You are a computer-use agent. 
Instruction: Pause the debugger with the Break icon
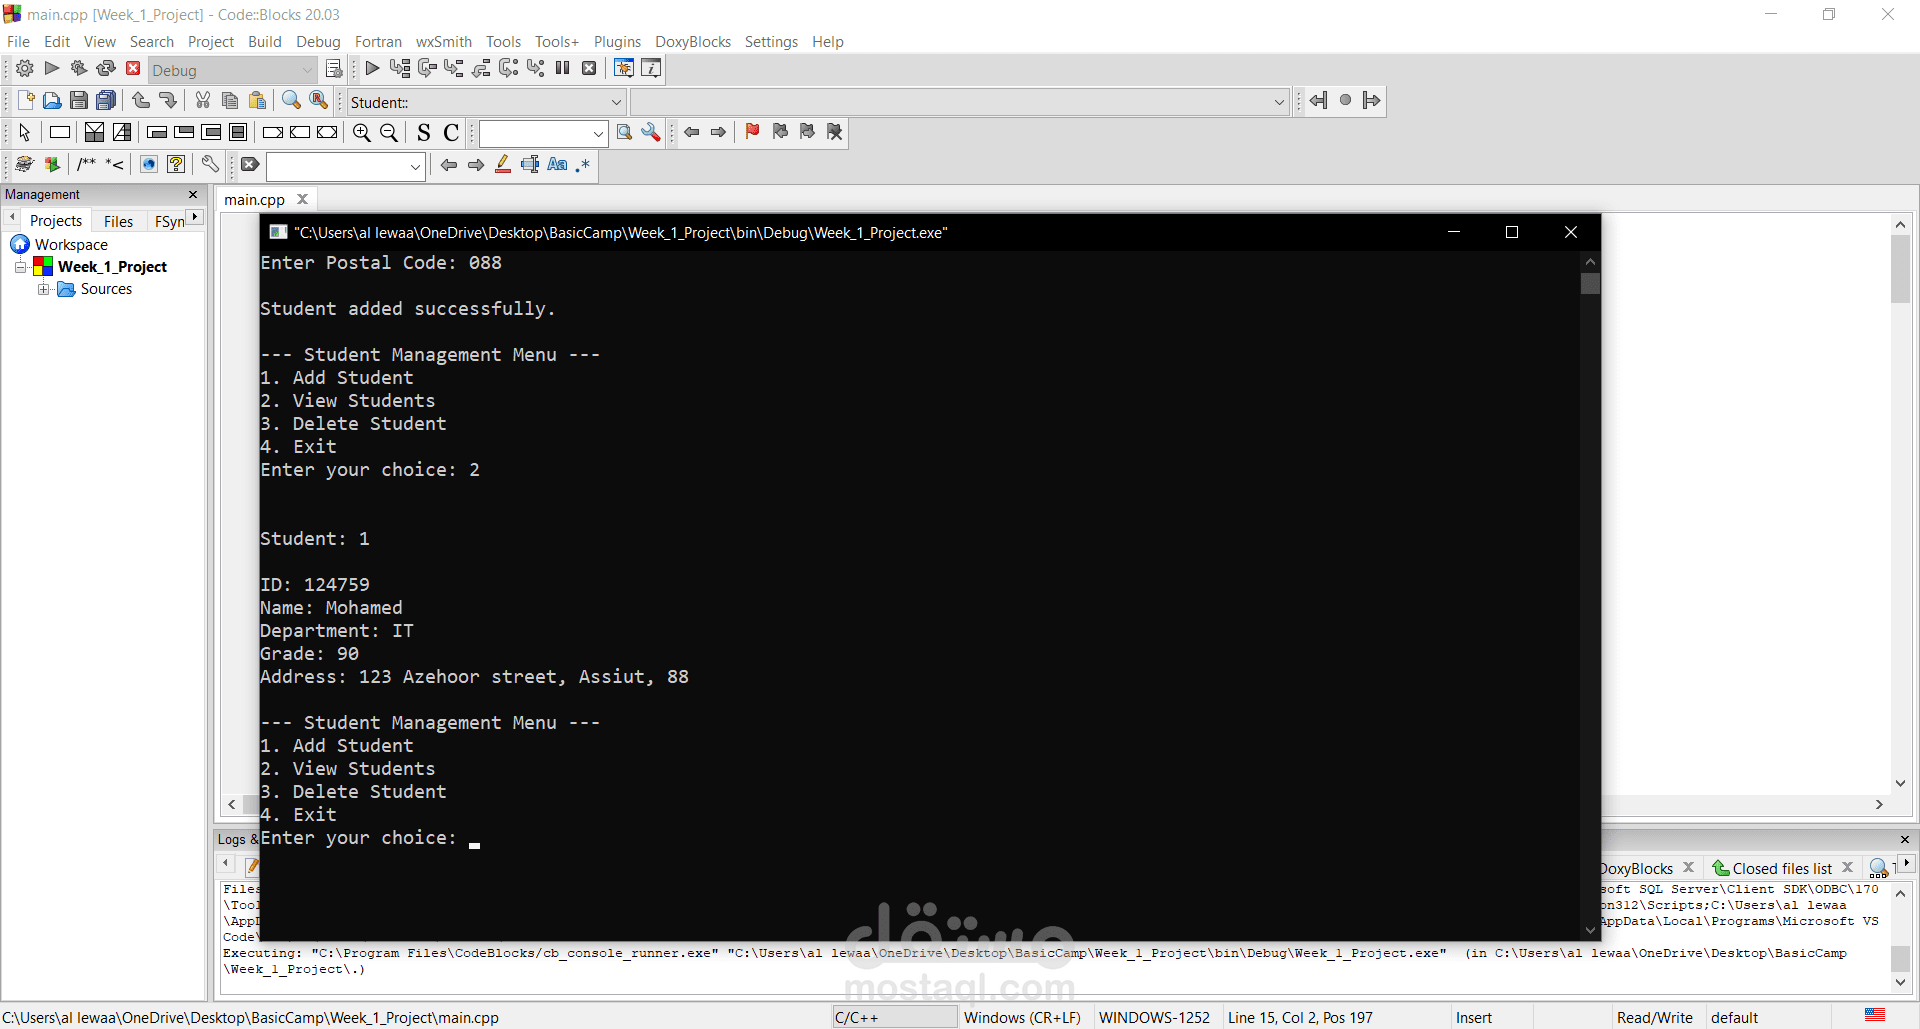pos(563,69)
